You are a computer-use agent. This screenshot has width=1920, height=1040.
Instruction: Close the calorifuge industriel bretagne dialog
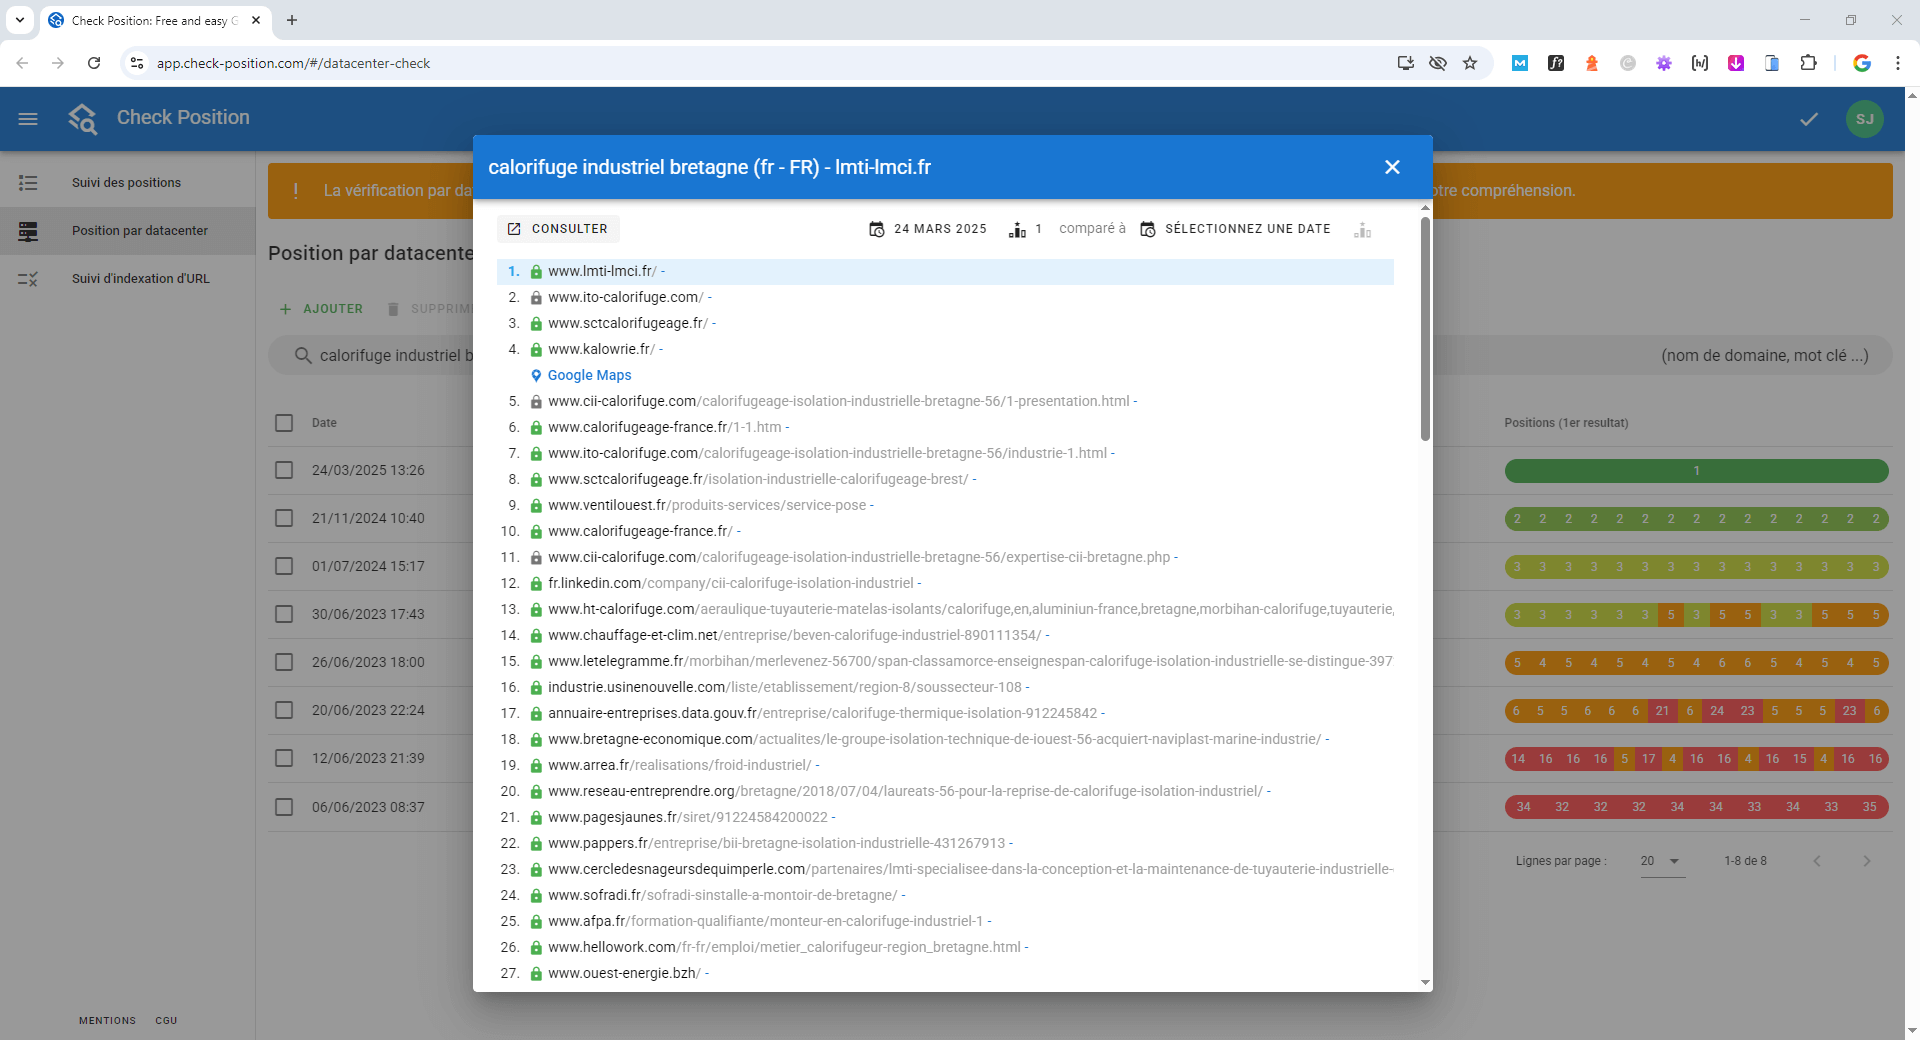click(x=1392, y=167)
